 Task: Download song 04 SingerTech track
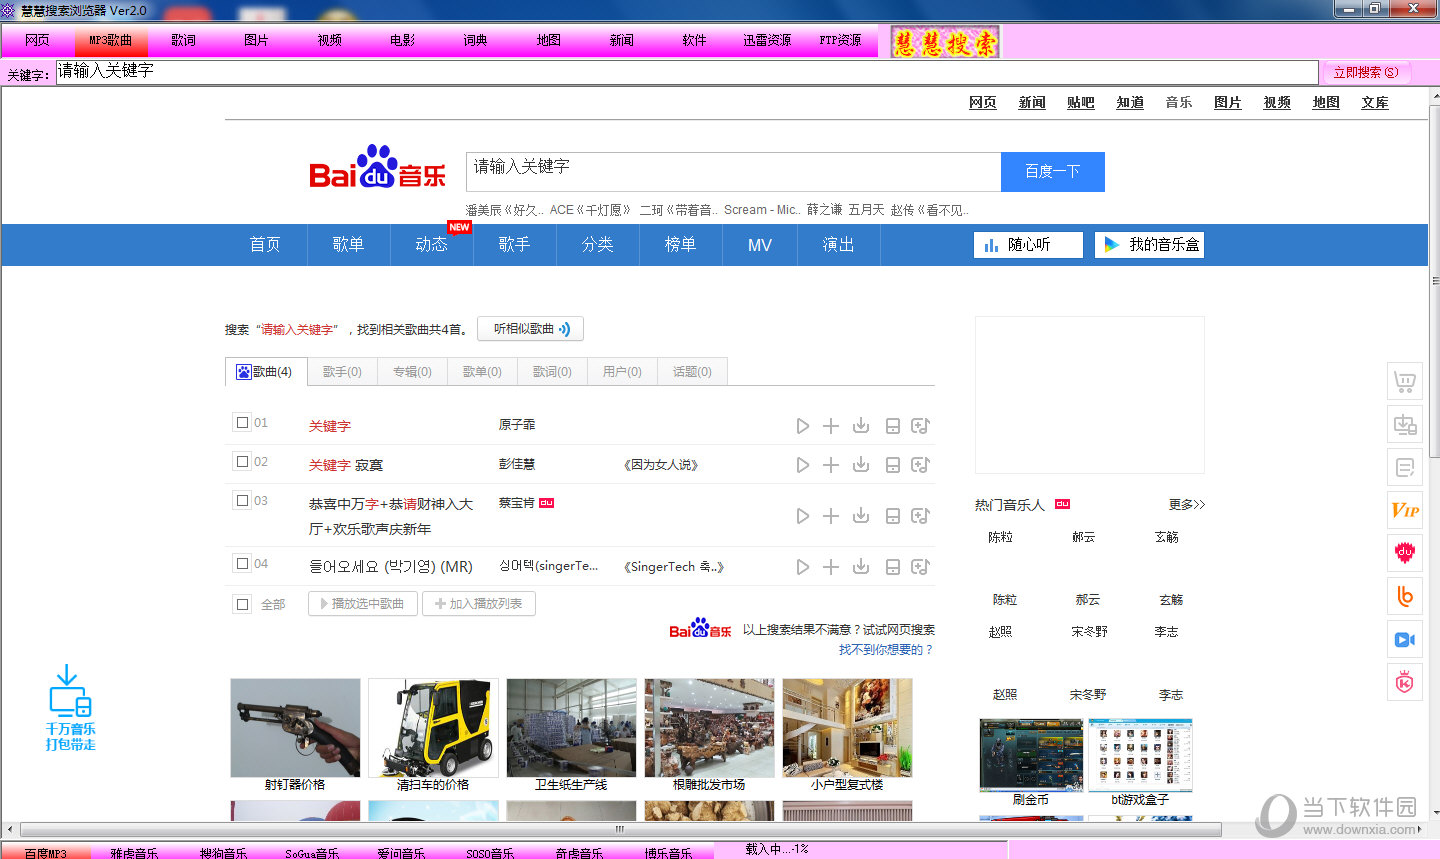pos(861,567)
